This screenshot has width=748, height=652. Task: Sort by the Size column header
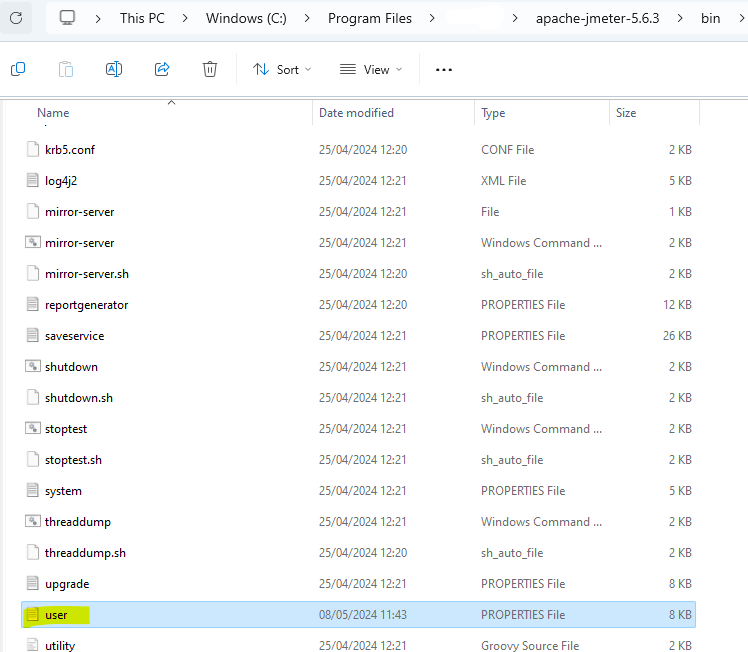[626, 113]
